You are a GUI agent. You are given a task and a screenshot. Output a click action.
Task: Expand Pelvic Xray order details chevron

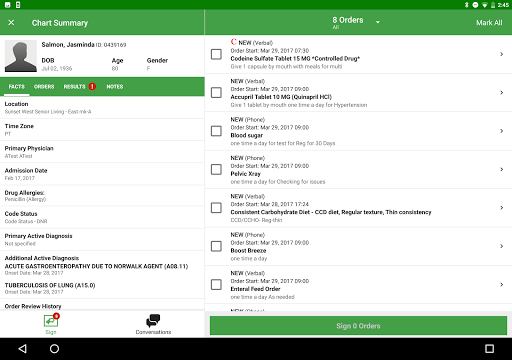click(x=502, y=169)
